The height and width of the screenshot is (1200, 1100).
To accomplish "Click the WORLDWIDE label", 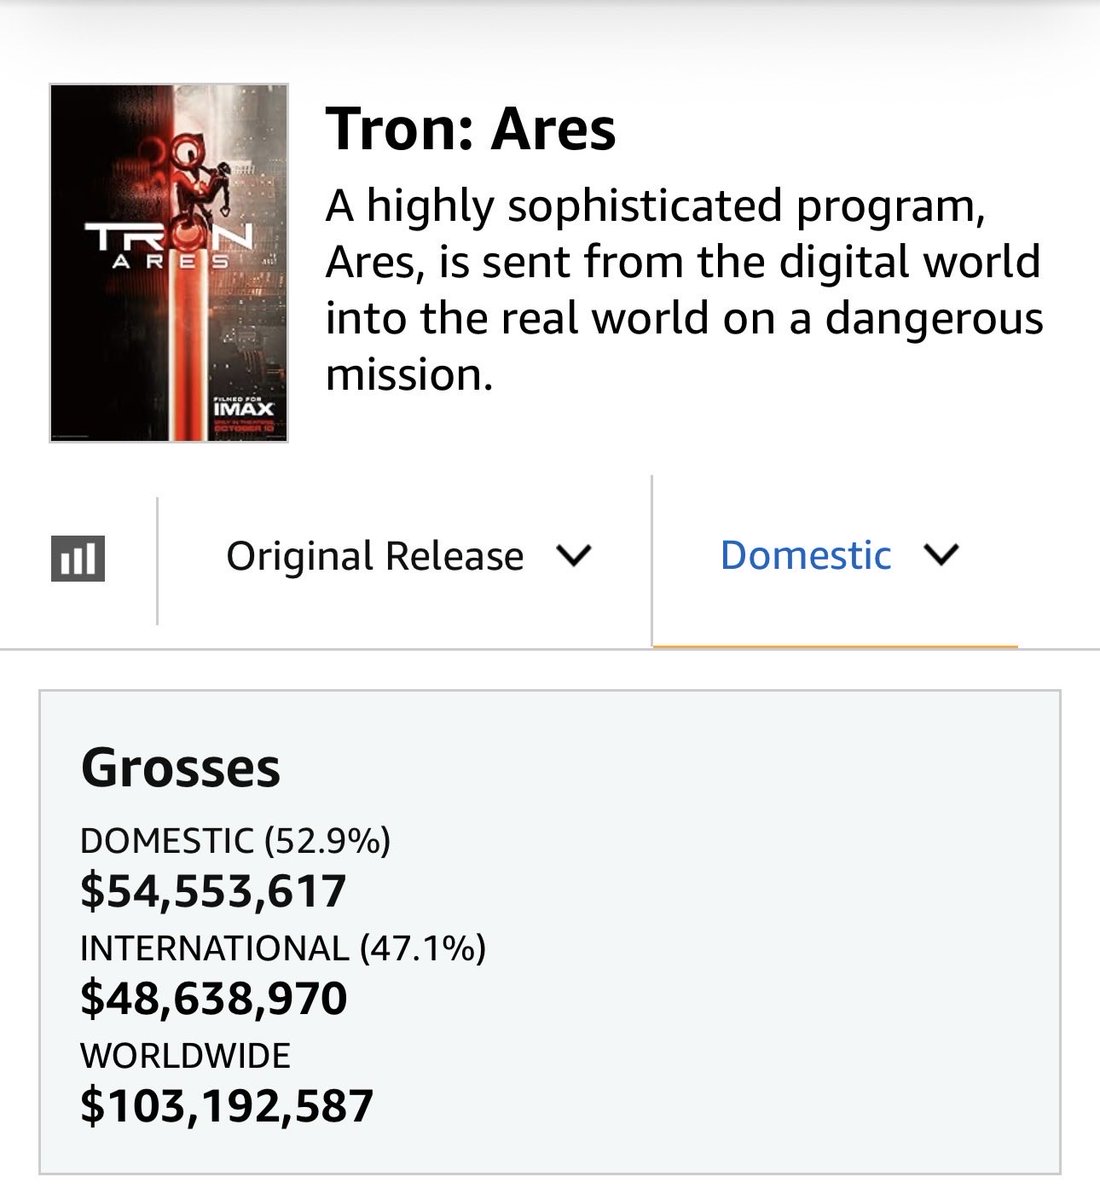I will (x=185, y=1055).
